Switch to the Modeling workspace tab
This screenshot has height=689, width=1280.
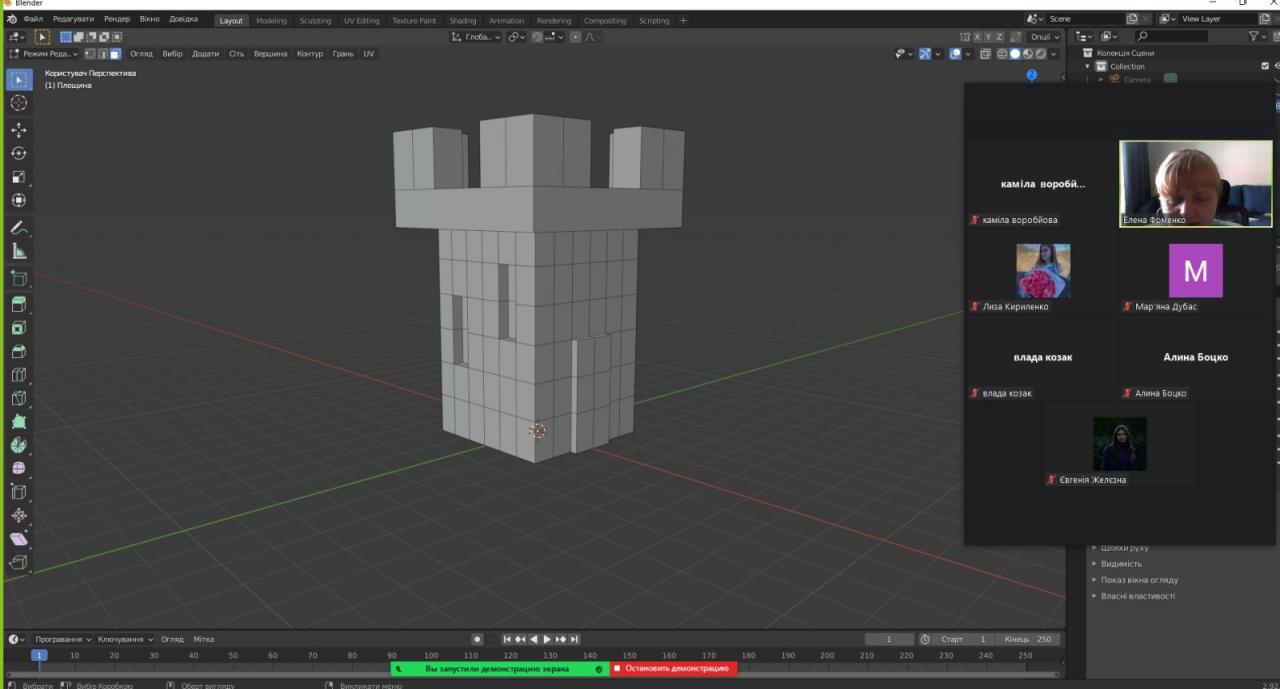click(x=270, y=20)
